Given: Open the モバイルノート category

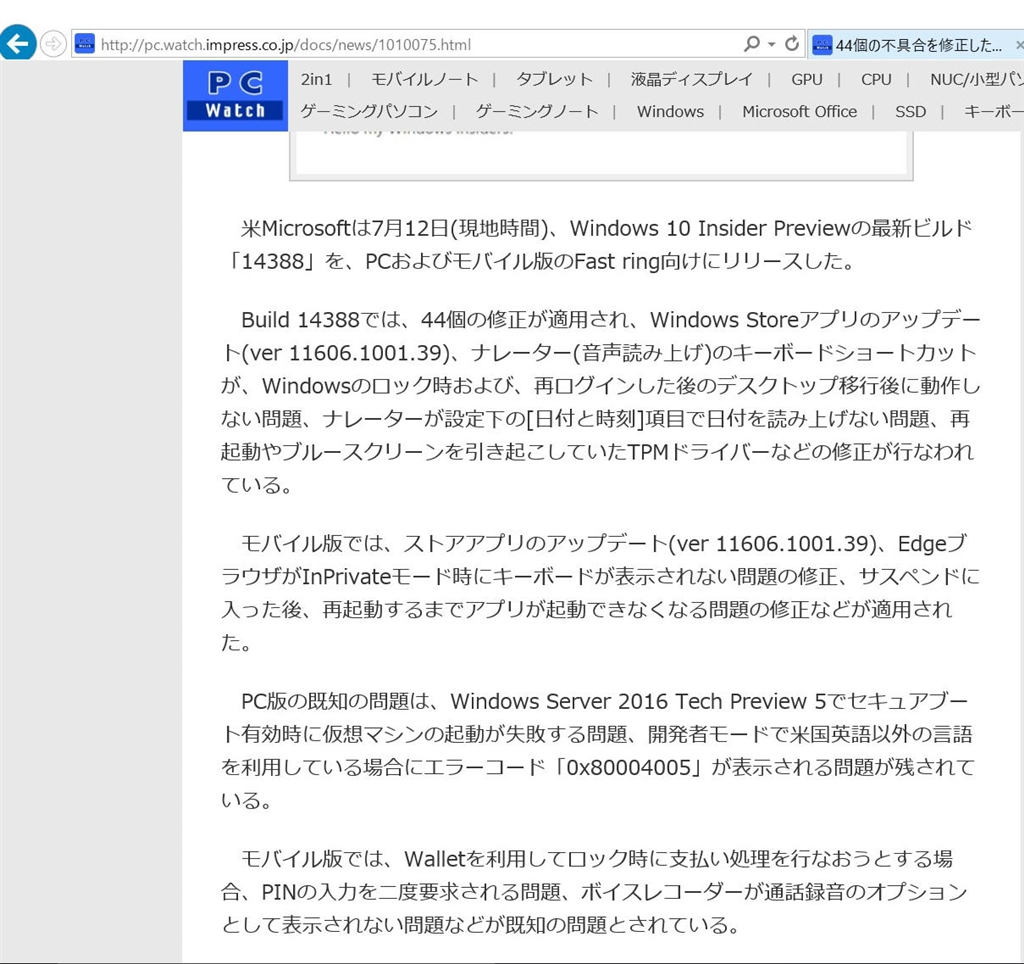Looking at the screenshot, I should [x=424, y=79].
